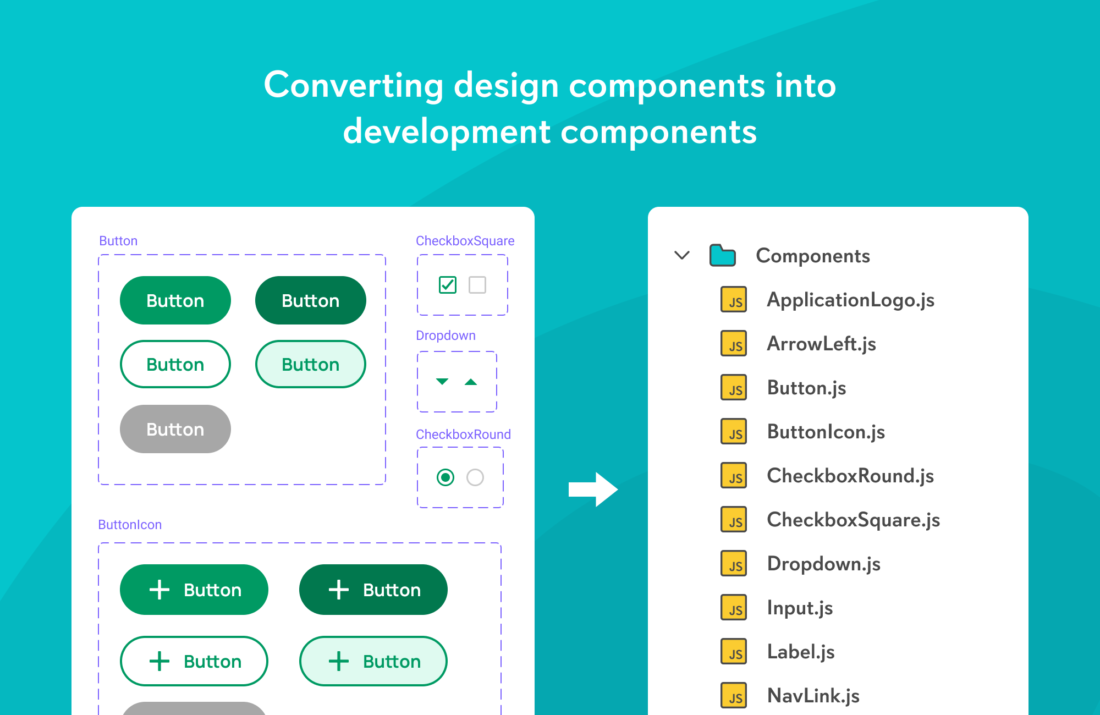Click the CheckboxSquare component label
Viewport: 1100px width, 715px height.
[x=465, y=241]
